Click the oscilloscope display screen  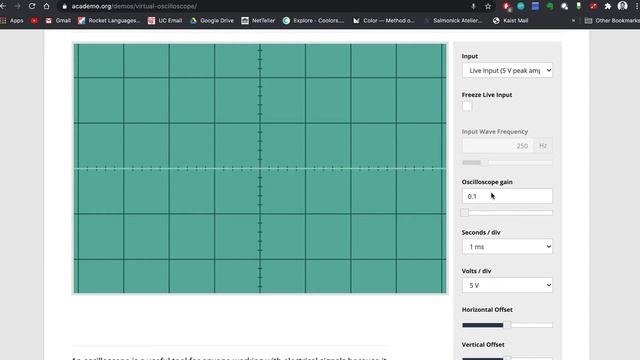point(260,168)
